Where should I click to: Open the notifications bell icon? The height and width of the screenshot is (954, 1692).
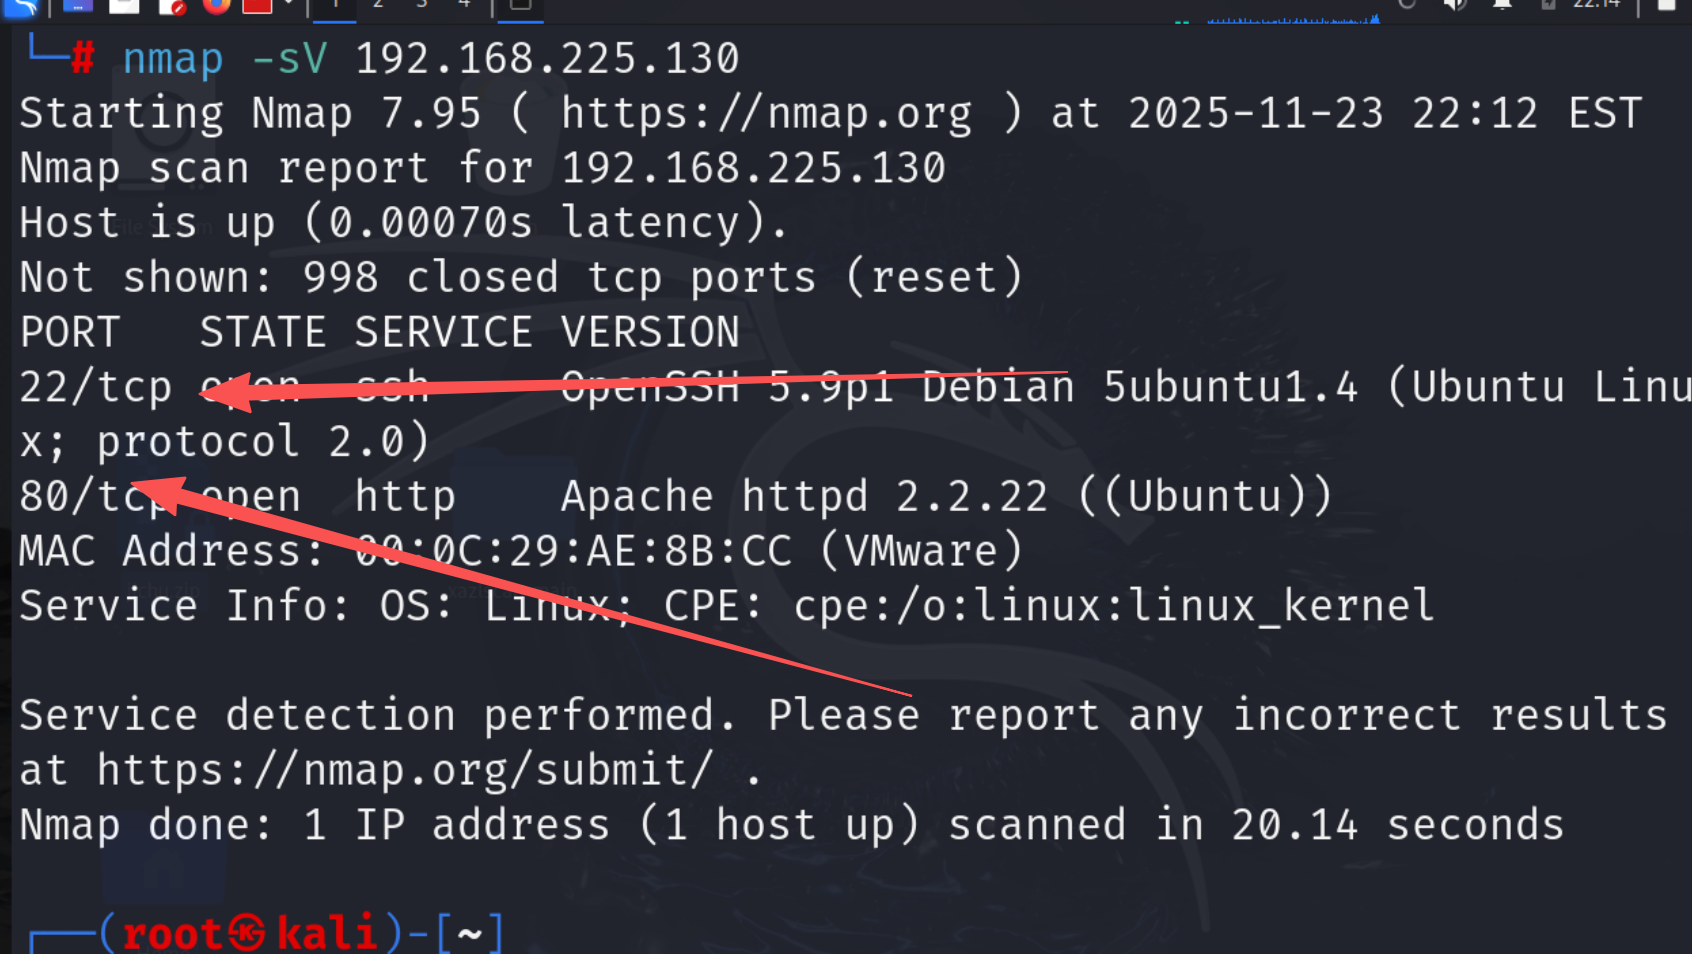[1502, 5]
